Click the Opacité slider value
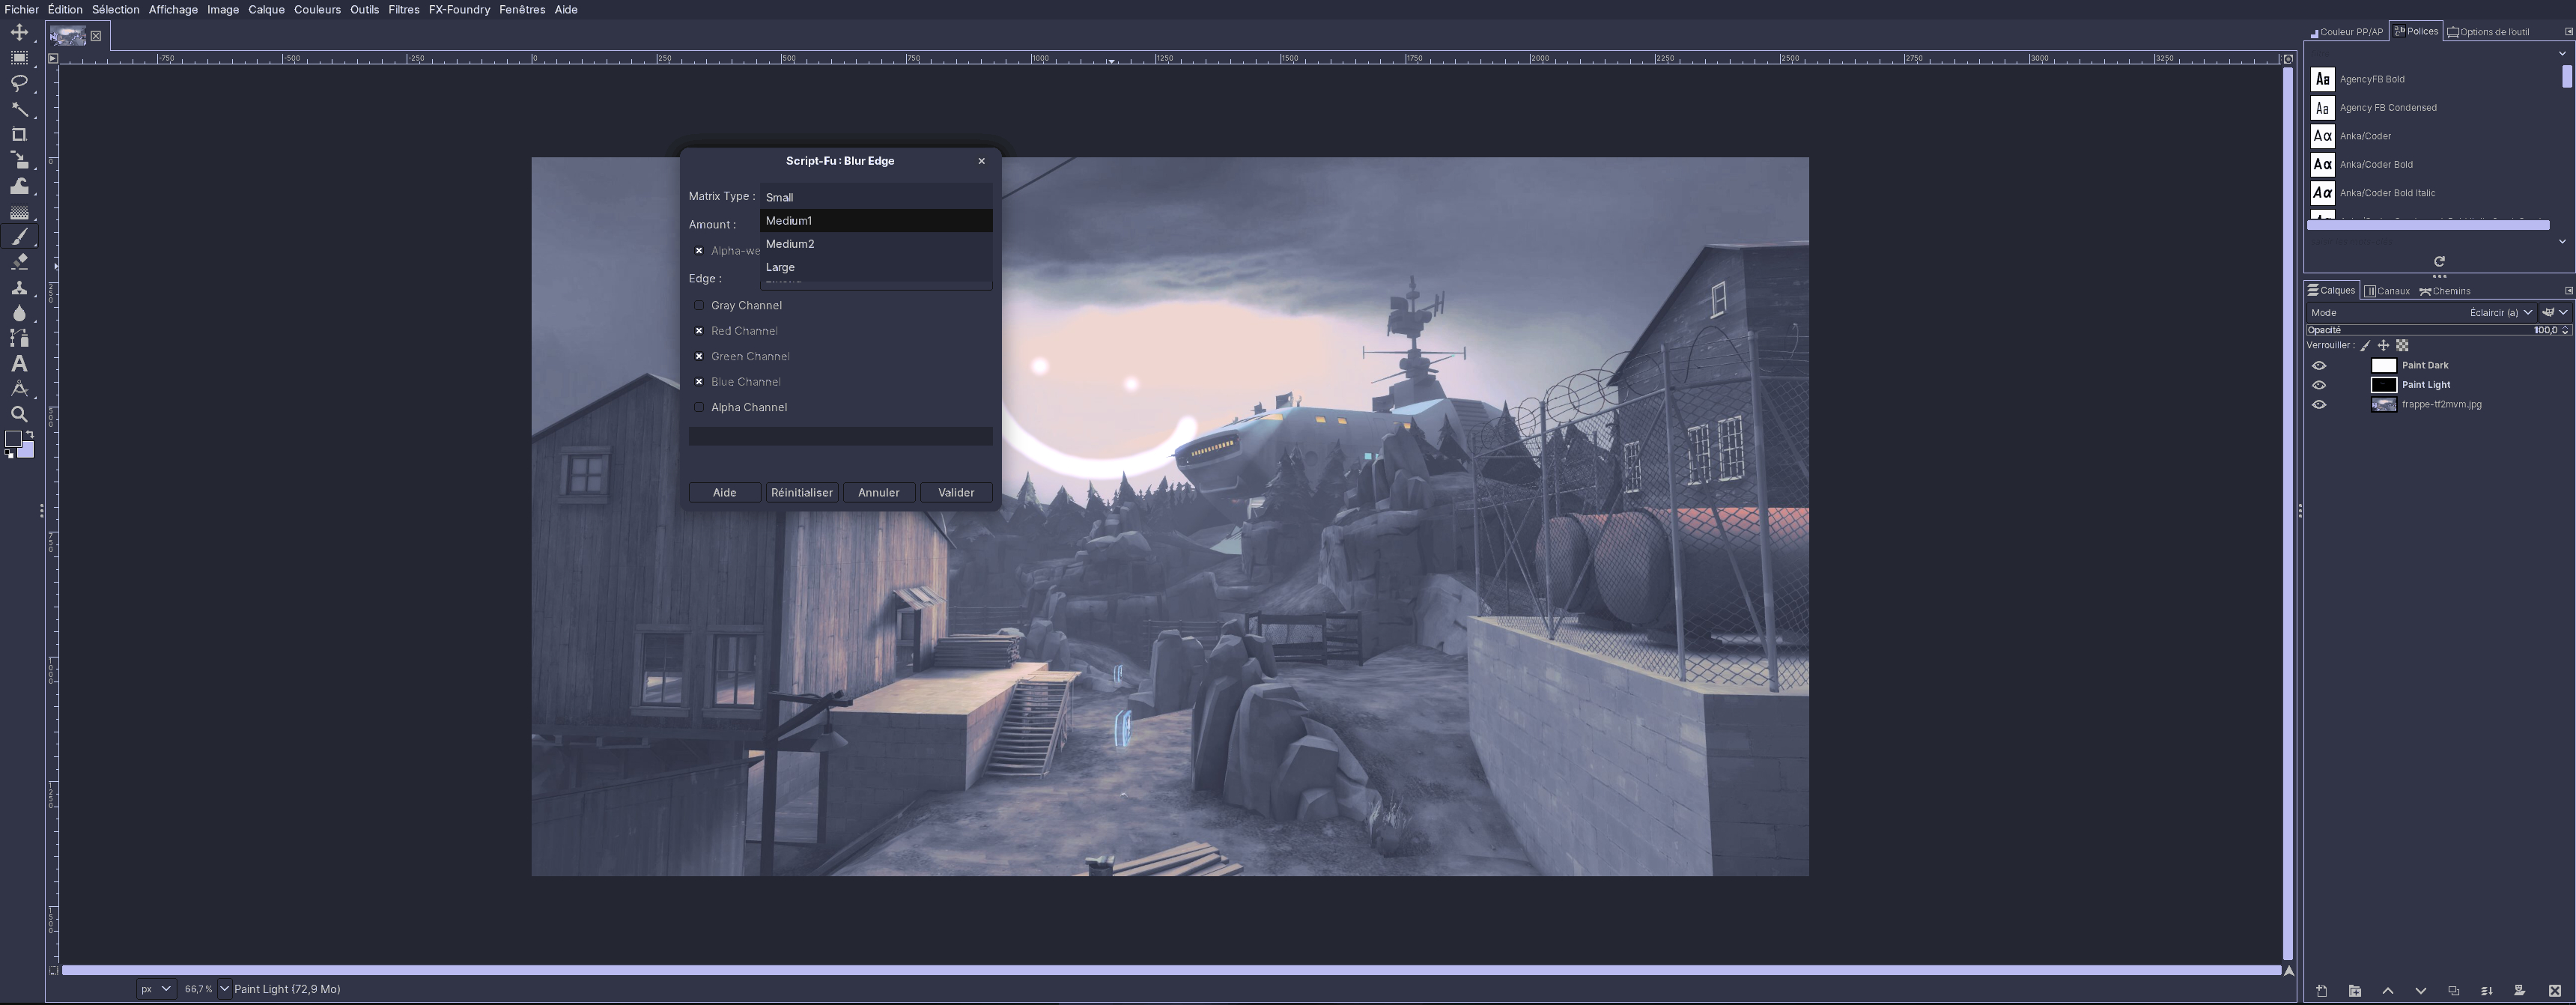Image resolution: width=2576 pixels, height=1005 pixels. coord(2547,329)
